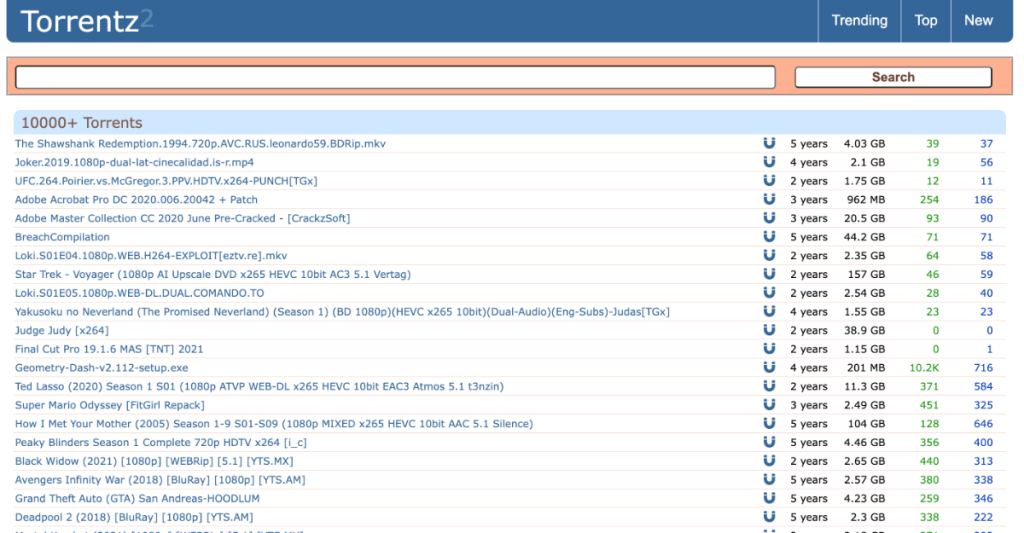Open Final Cut Pro 19.1.6 link
This screenshot has width=1024, height=533.
coord(109,349)
